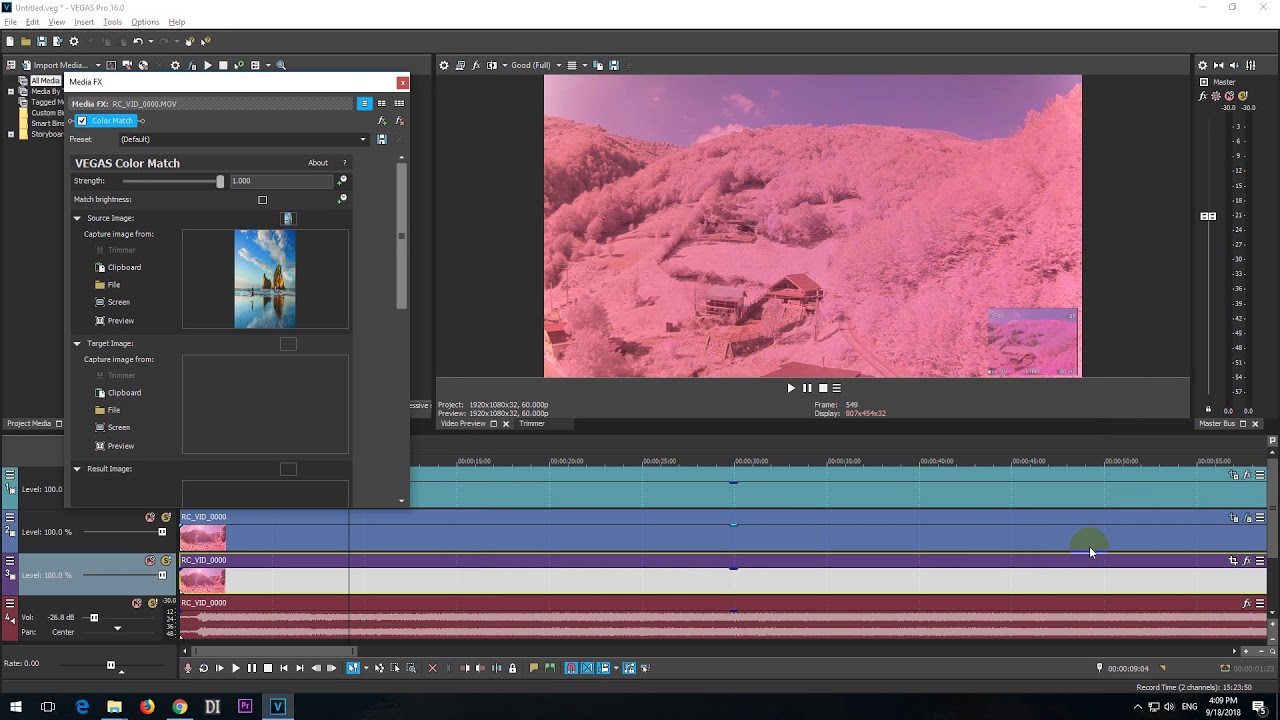Mute video track 3

150,560
